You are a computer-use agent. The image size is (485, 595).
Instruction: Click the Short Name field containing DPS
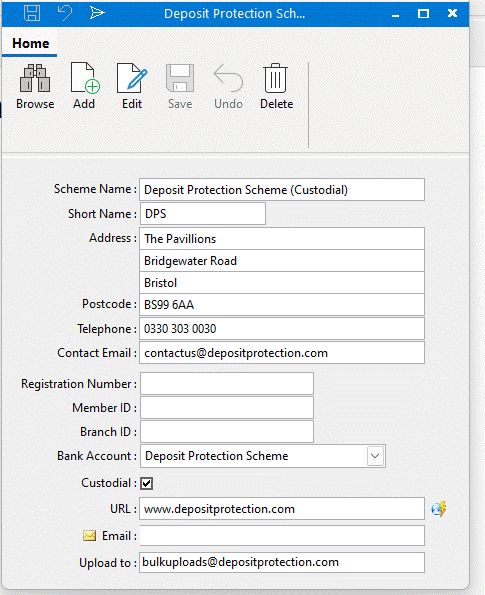click(203, 214)
